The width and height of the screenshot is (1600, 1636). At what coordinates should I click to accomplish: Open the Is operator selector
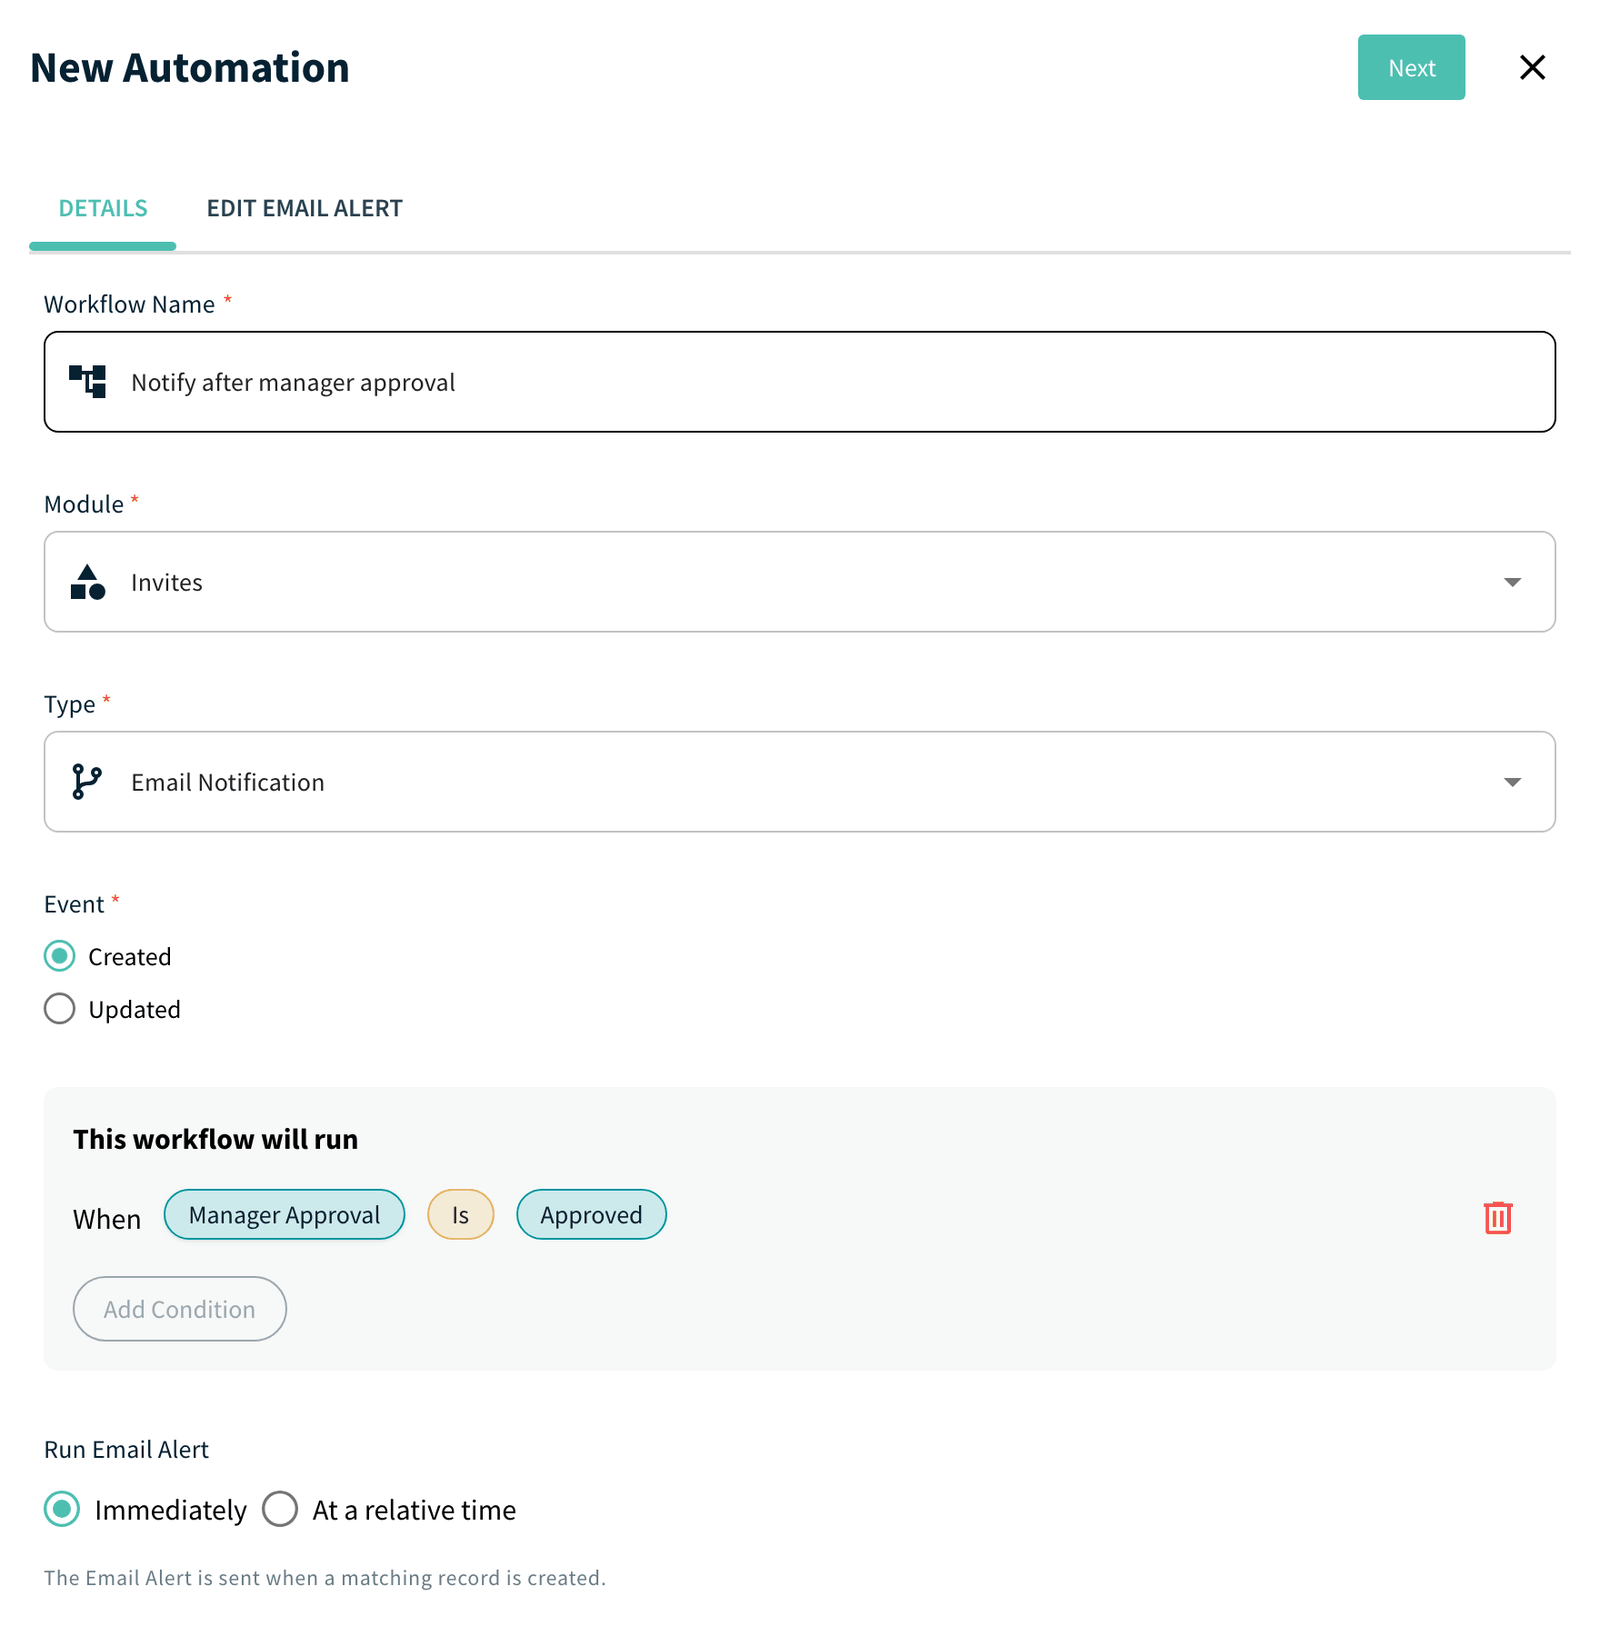pos(460,1214)
